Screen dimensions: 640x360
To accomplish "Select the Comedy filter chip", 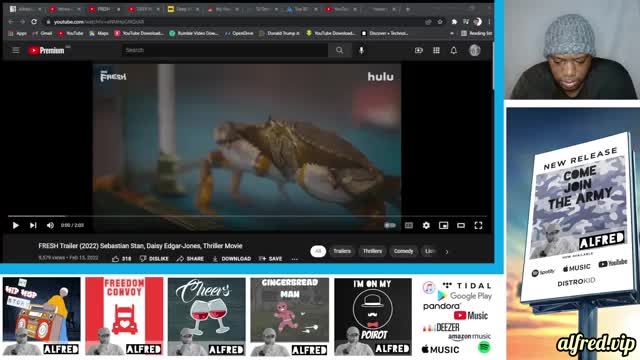I will click(x=403, y=251).
